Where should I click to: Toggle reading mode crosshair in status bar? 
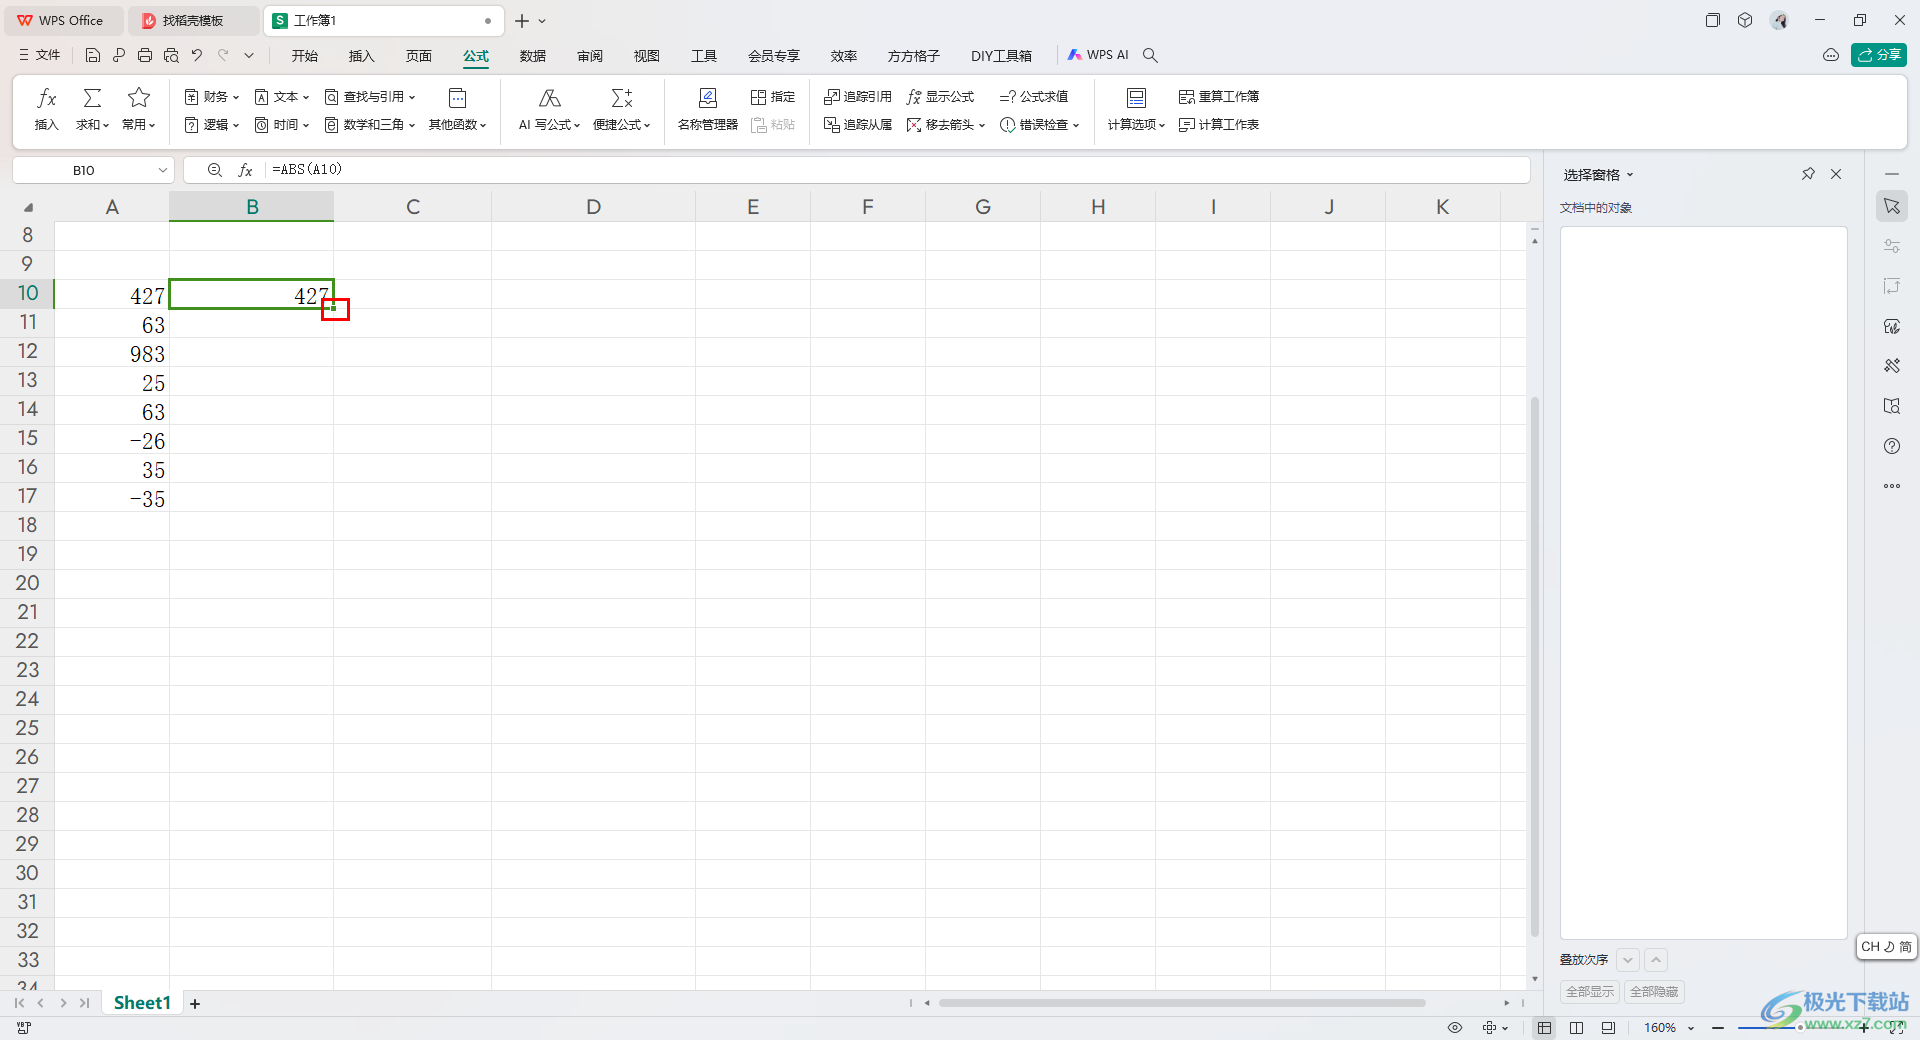pyautogui.click(x=1490, y=1028)
